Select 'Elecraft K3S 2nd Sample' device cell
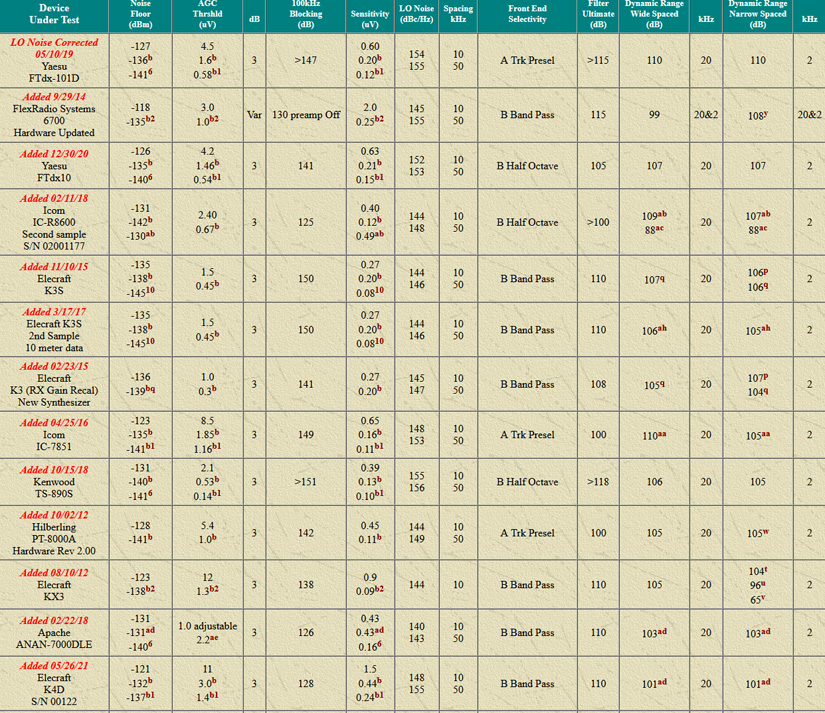This screenshot has width=825, height=713. (x=54, y=330)
